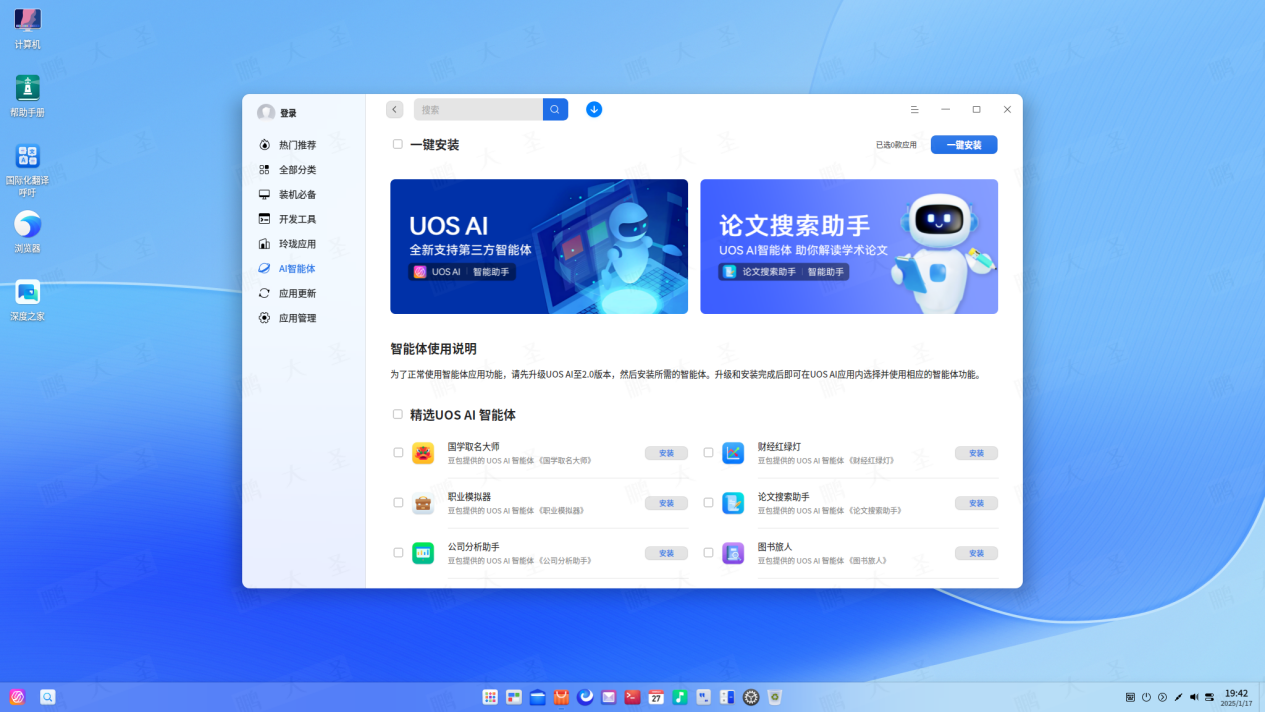Check the 财经红绿灯 checkbox

[708, 453]
